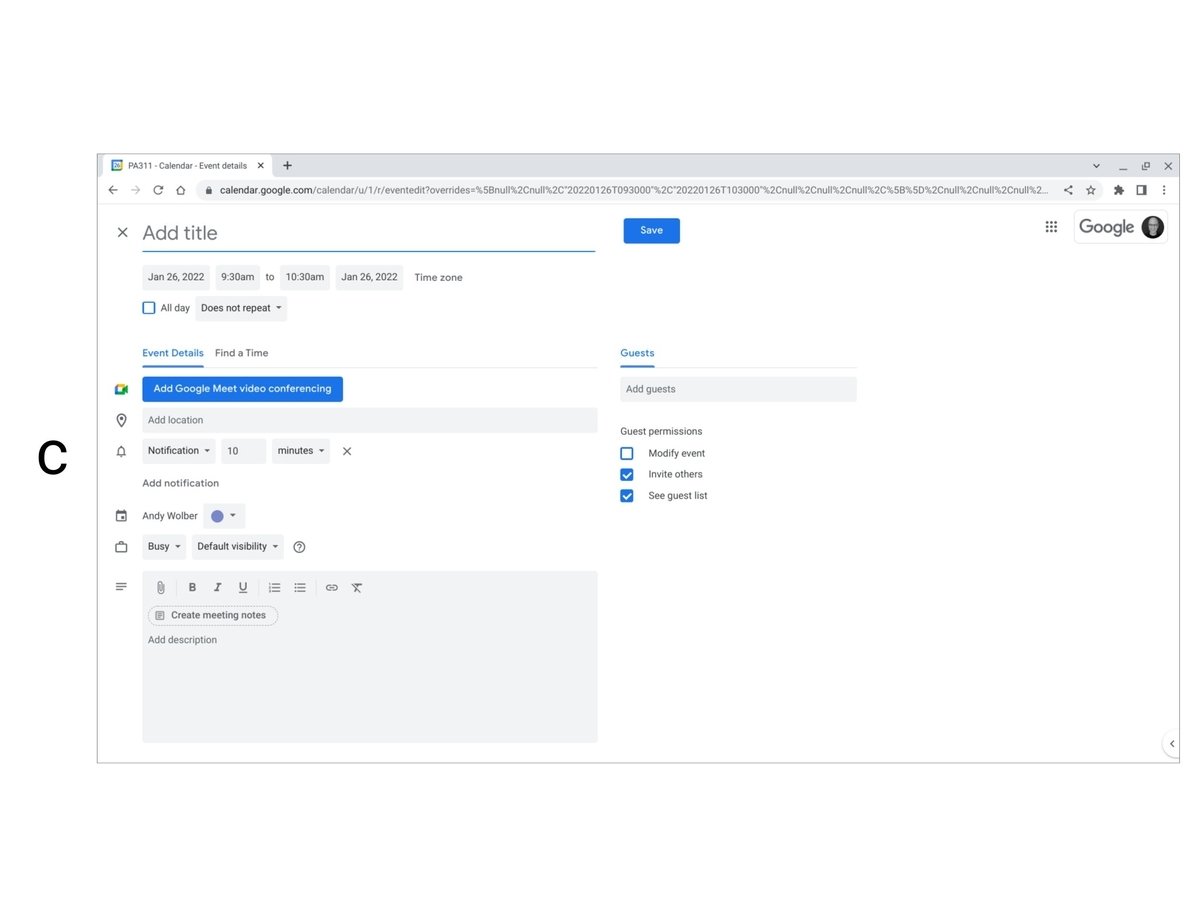The height and width of the screenshot is (900, 1200).
Task: Switch to the Find a Time tab
Action: (x=241, y=353)
